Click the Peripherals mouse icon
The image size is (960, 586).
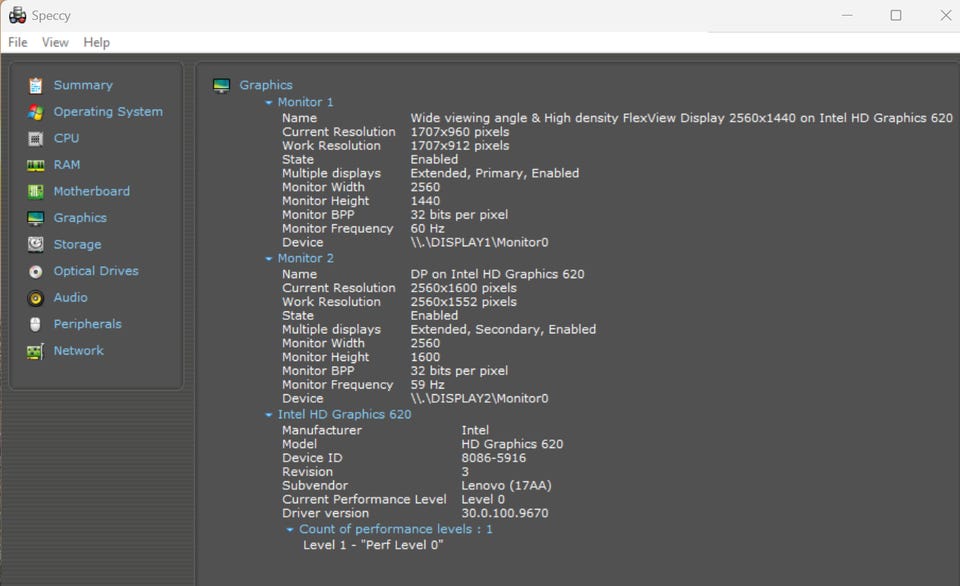[x=36, y=324]
